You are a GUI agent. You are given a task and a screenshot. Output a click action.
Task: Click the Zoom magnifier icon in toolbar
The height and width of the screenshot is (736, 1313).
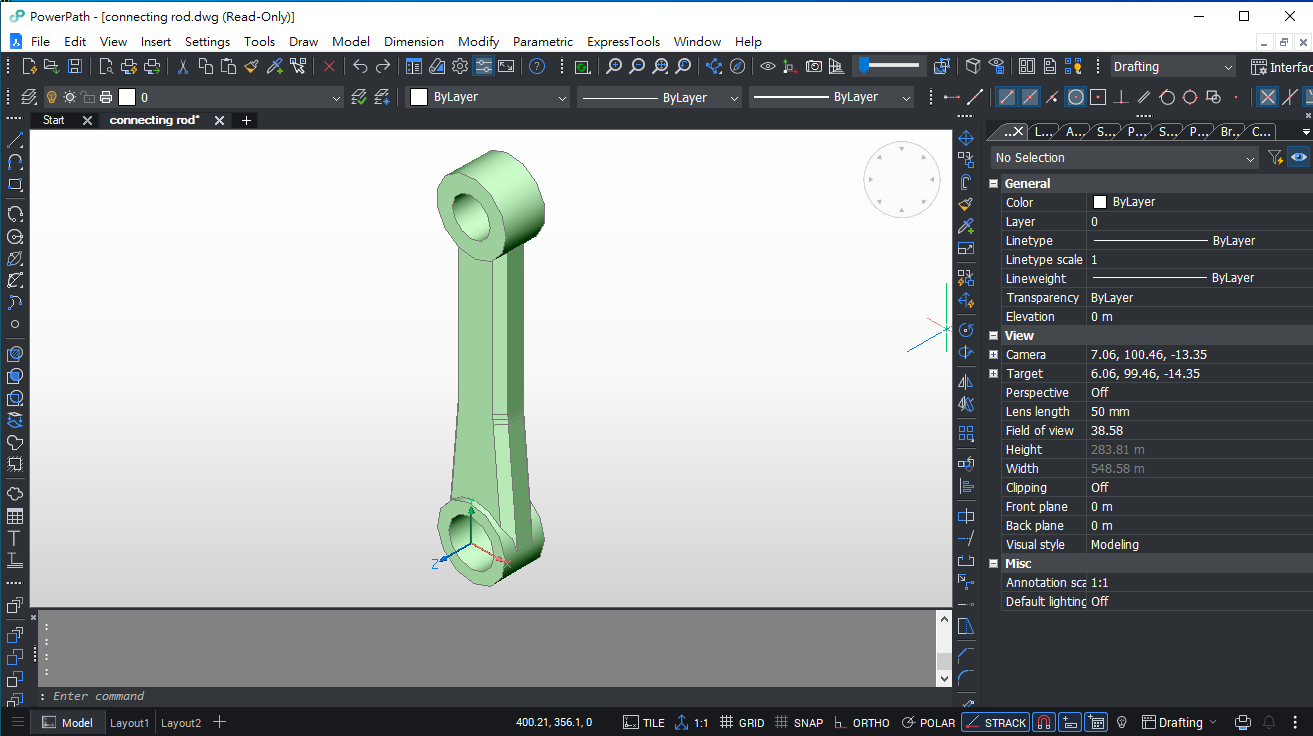pyautogui.click(x=613, y=67)
